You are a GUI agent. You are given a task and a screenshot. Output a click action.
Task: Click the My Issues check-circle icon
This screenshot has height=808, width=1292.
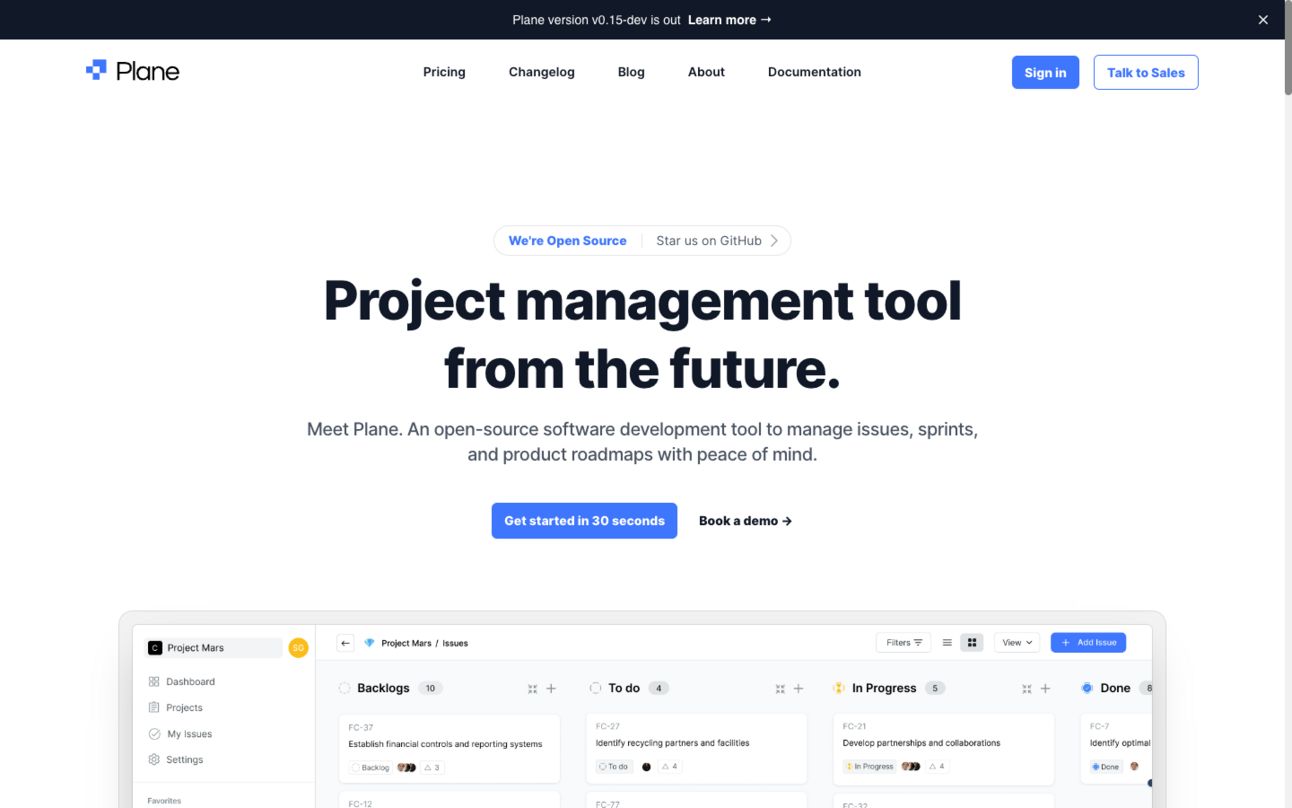tap(154, 734)
